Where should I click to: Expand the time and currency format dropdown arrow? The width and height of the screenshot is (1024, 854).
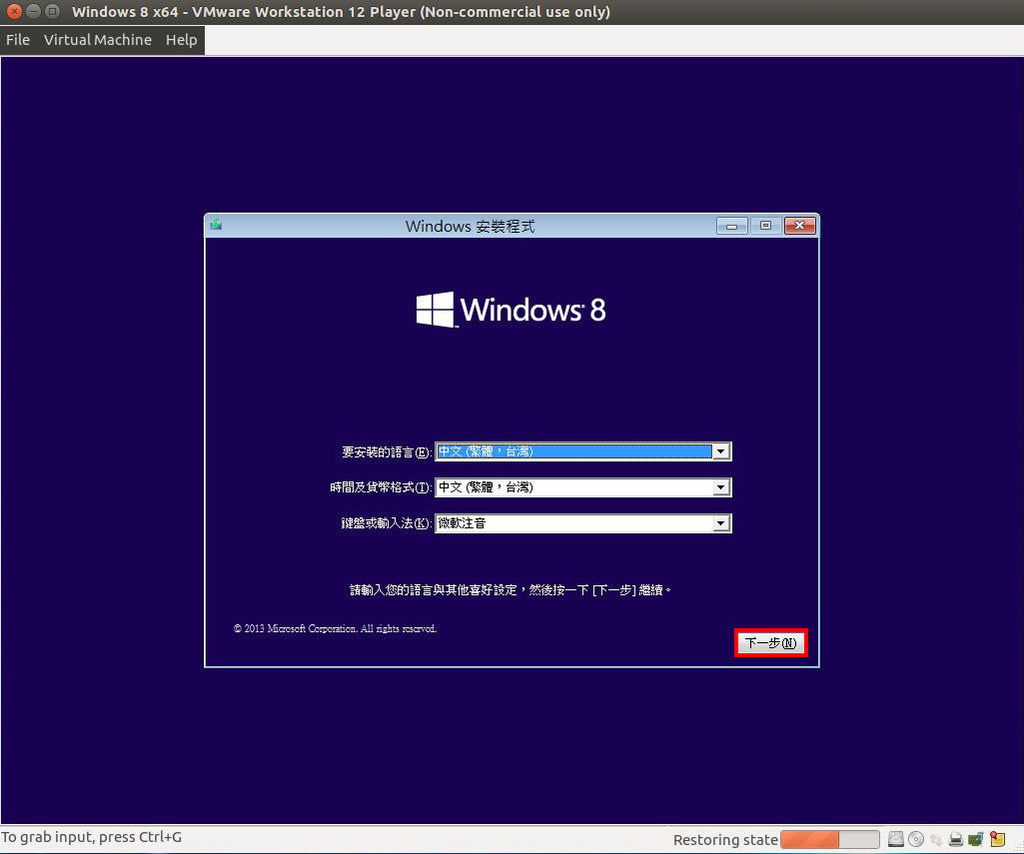point(721,487)
